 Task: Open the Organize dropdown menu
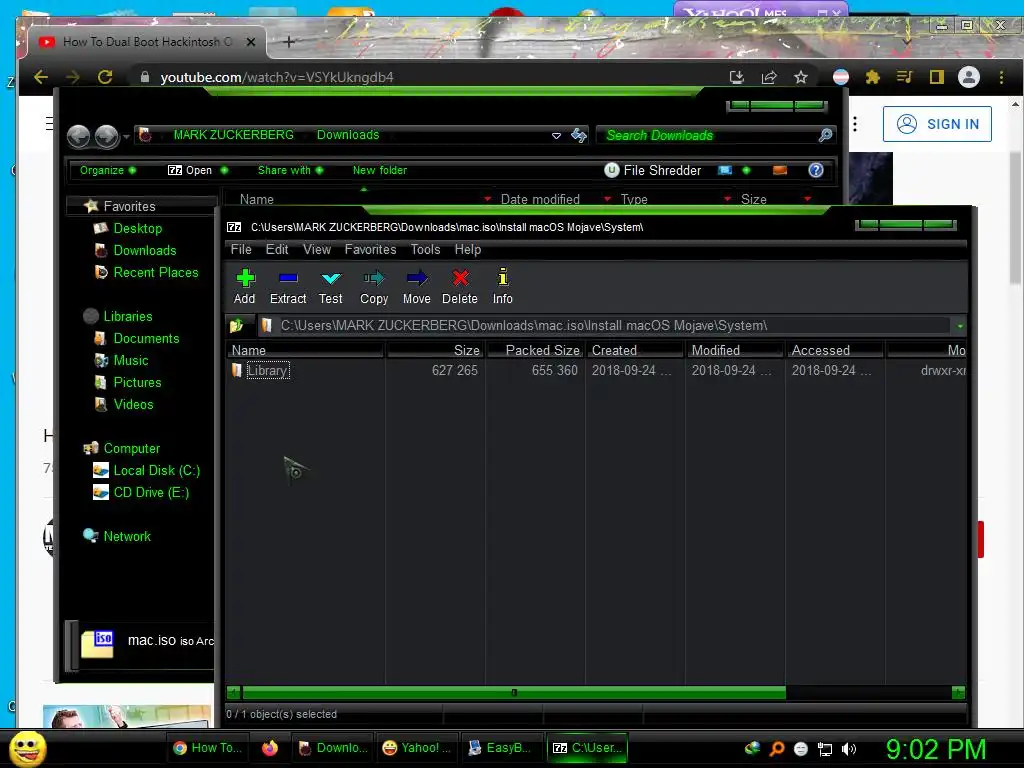pos(107,170)
